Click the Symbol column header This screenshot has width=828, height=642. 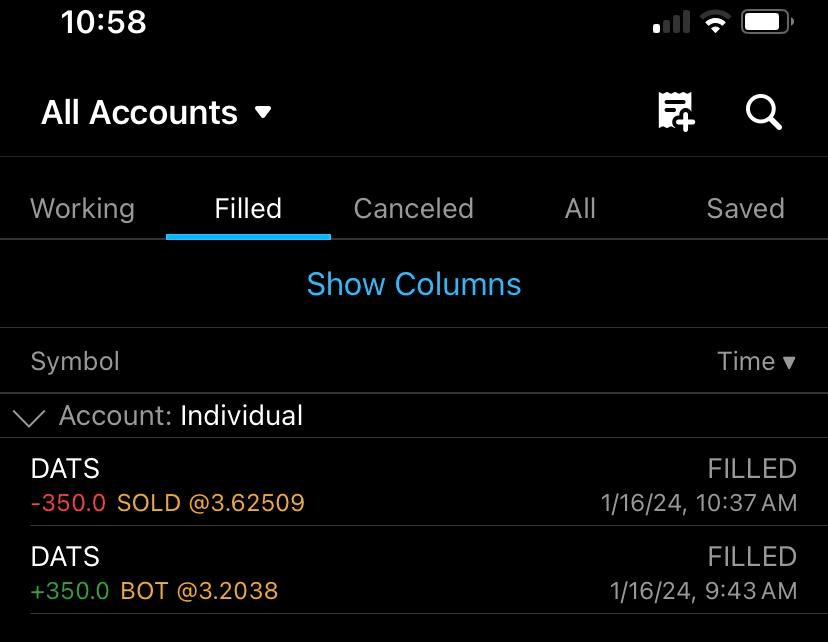coord(75,362)
